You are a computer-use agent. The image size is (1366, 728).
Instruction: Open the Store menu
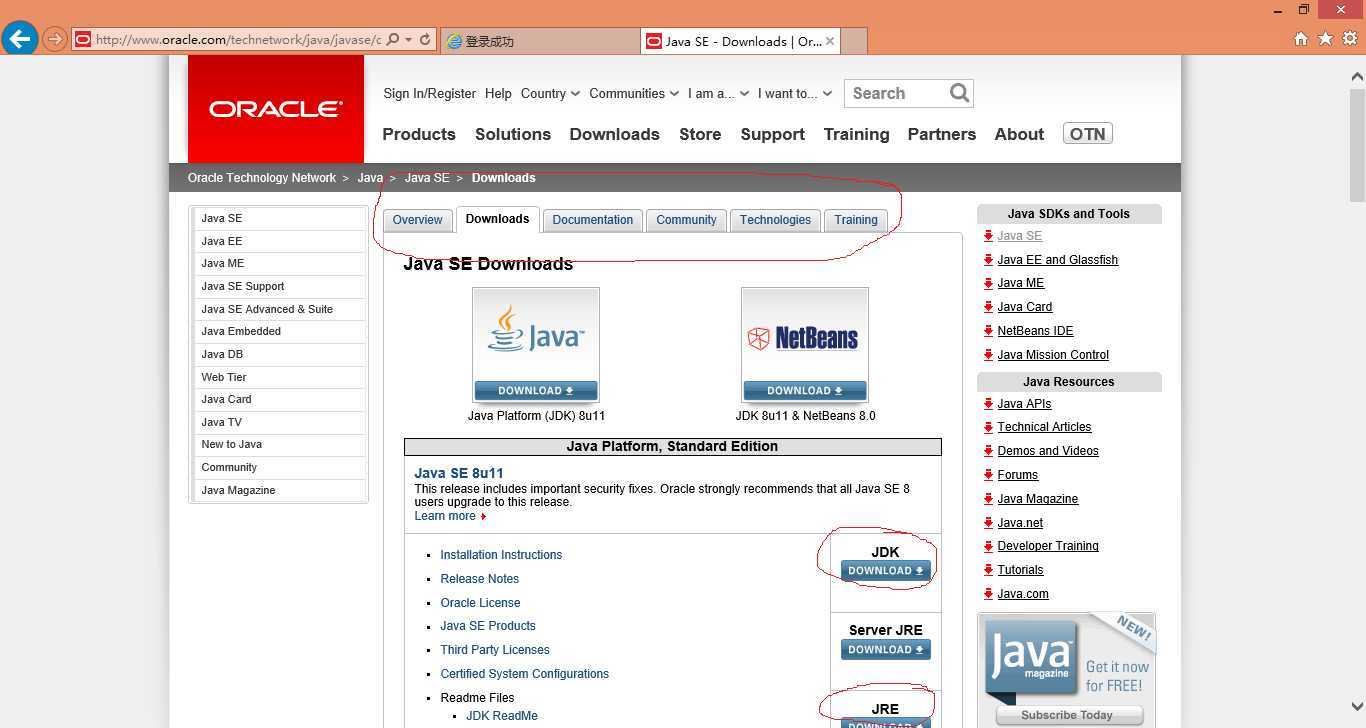coord(700,134)
